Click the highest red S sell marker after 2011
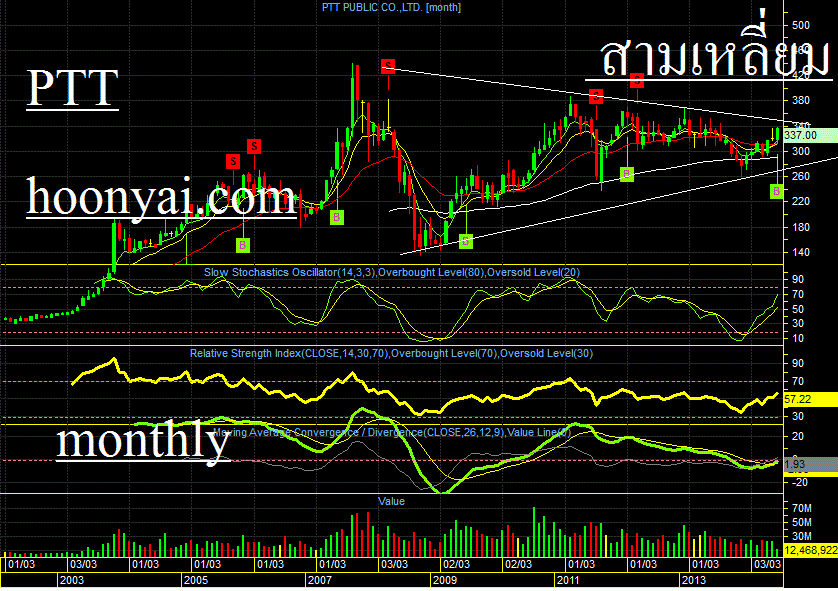Screen dimensions: 838x591 pos(637,81)
